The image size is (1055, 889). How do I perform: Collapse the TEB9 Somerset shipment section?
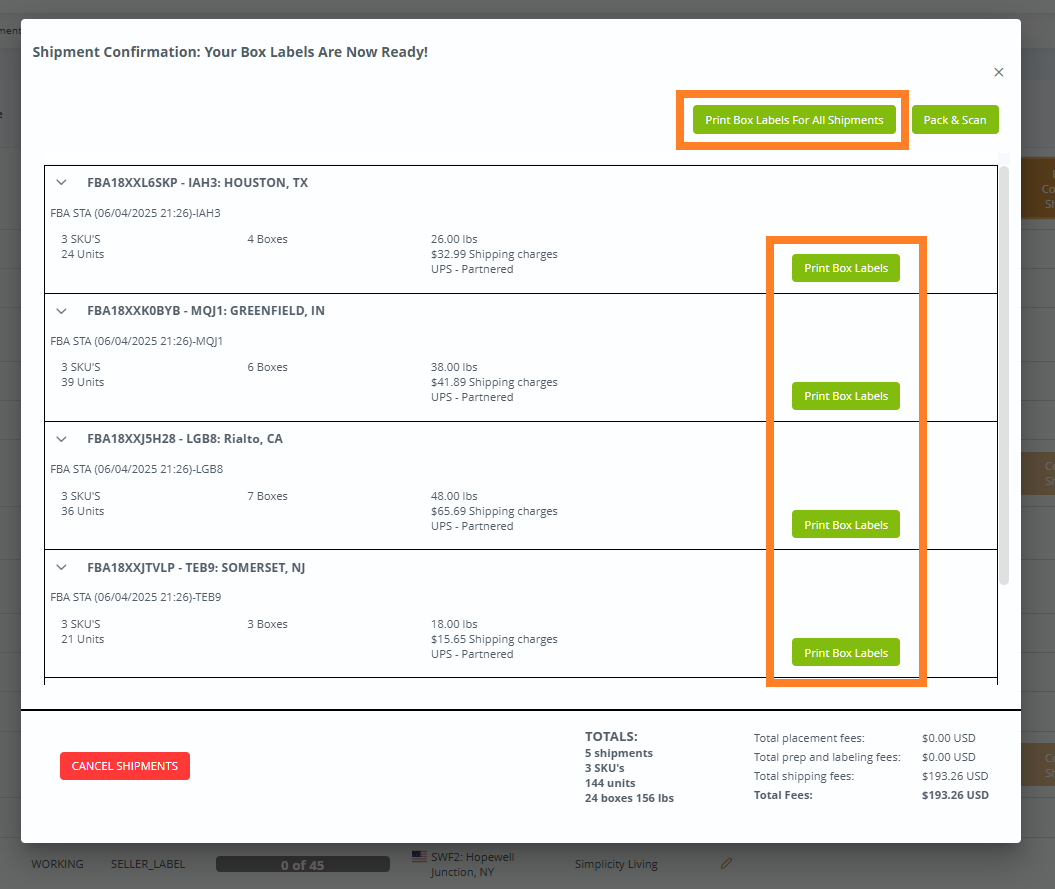pos(61,567)
